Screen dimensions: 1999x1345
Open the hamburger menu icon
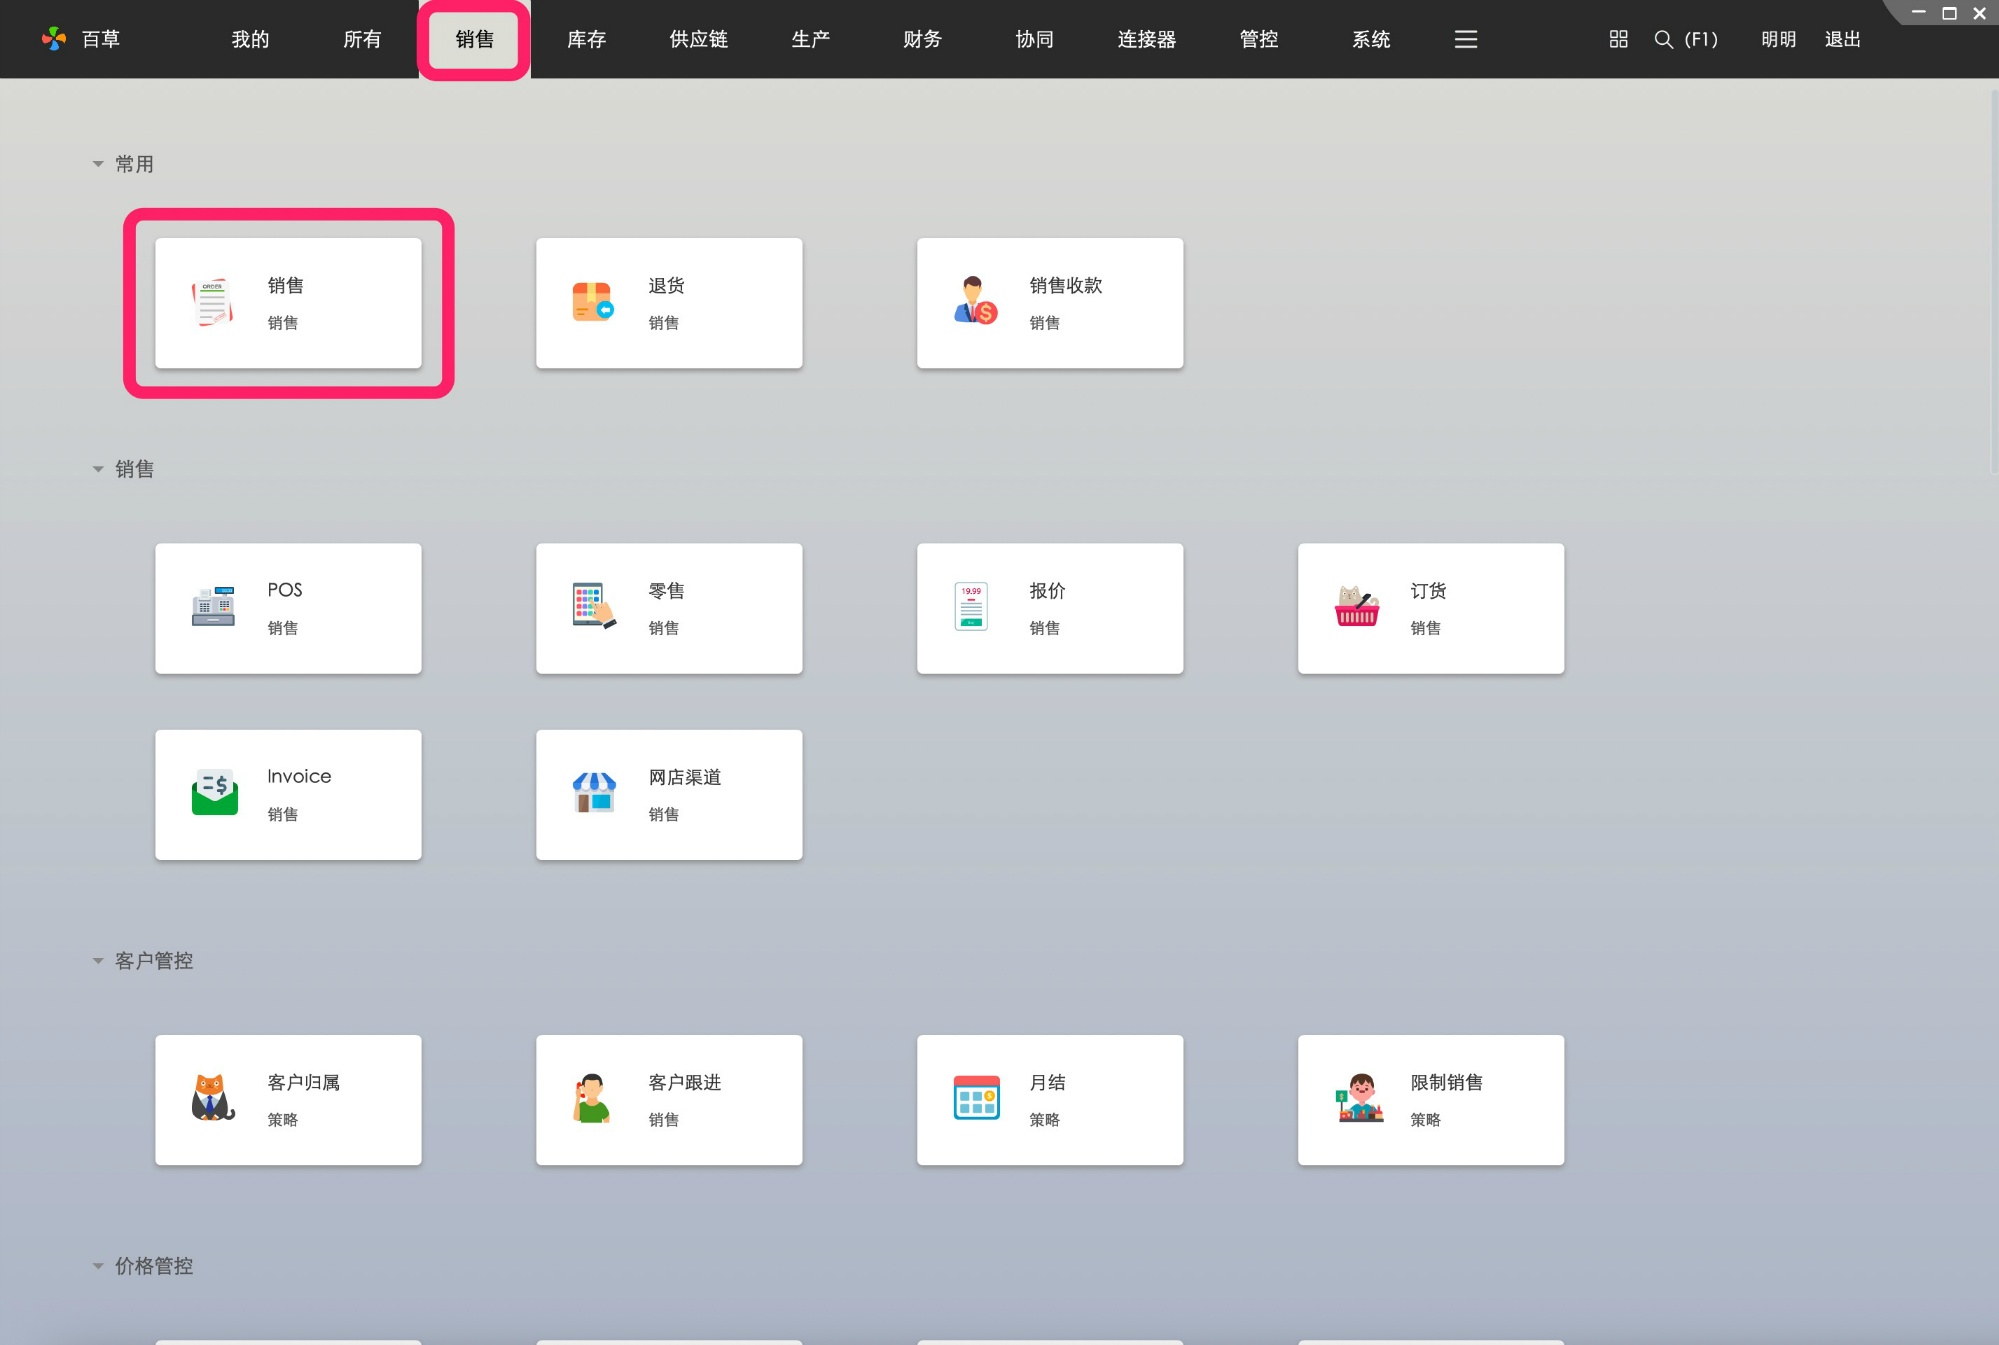pos(1465,39)
